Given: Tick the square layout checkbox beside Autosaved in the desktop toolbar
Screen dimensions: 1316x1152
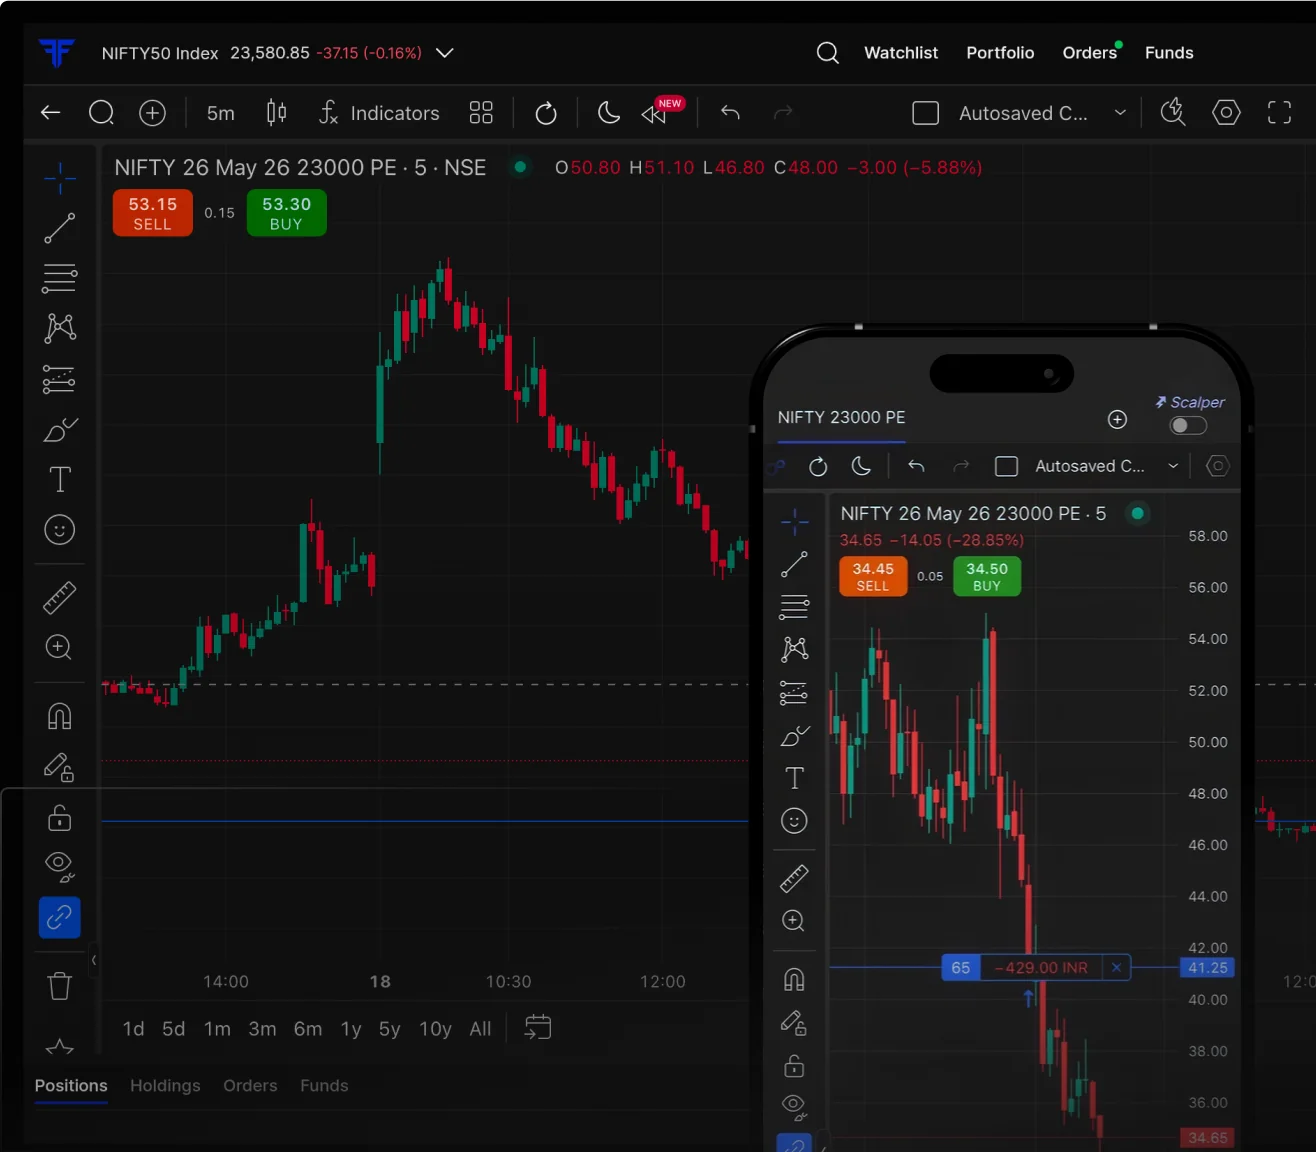Looking at the screenshot, I should tap(926, 113).
